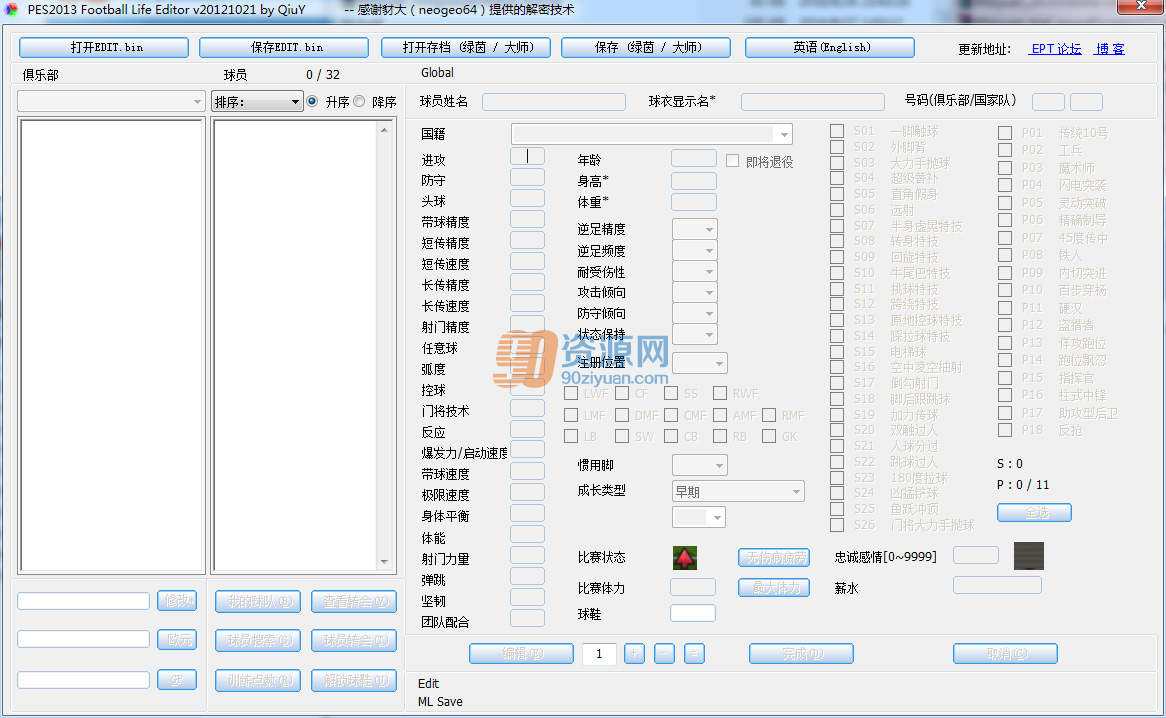Click 保存 (绿茵/大师) button
This screenshot has height=718, width=1166.
pyautogui.click(x=646, y=47)
